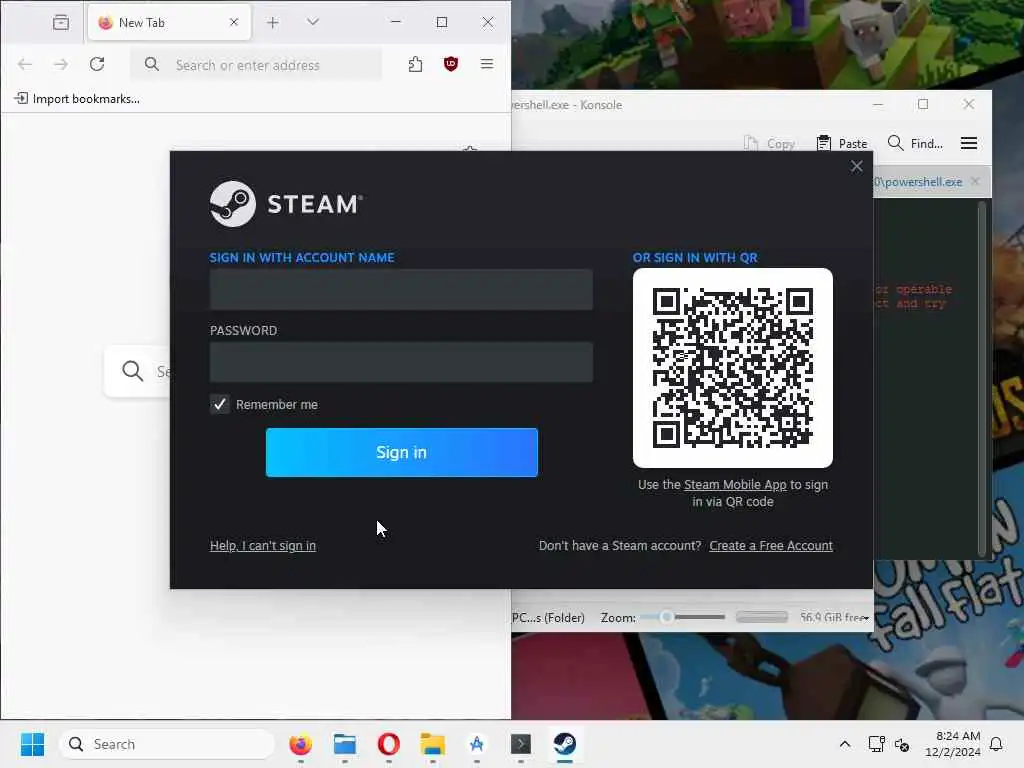
Task: Click the blue Sign in button
Action: tap(402, 453)
